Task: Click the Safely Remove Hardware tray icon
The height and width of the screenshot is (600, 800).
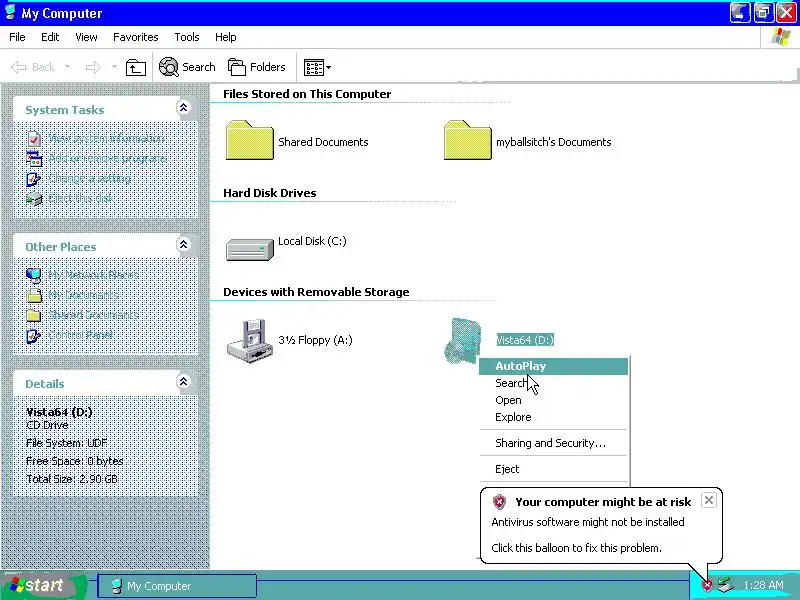Action: 725,585
